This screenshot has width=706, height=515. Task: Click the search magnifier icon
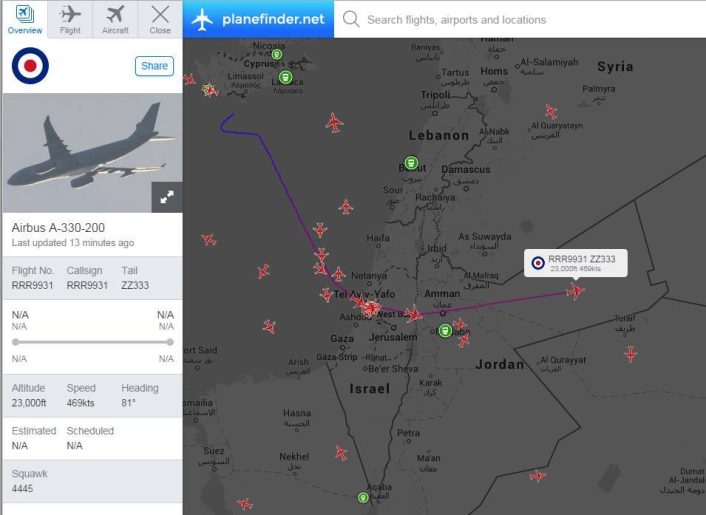[351, 19]
